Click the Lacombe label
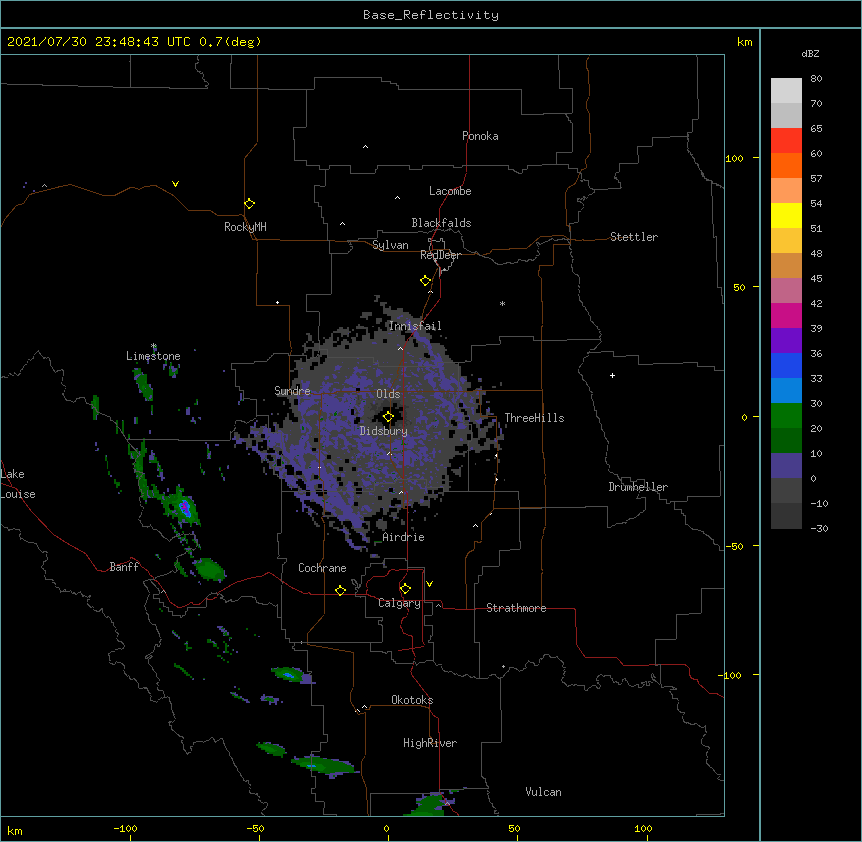The image size is (862, 842). tap(450, 191)
